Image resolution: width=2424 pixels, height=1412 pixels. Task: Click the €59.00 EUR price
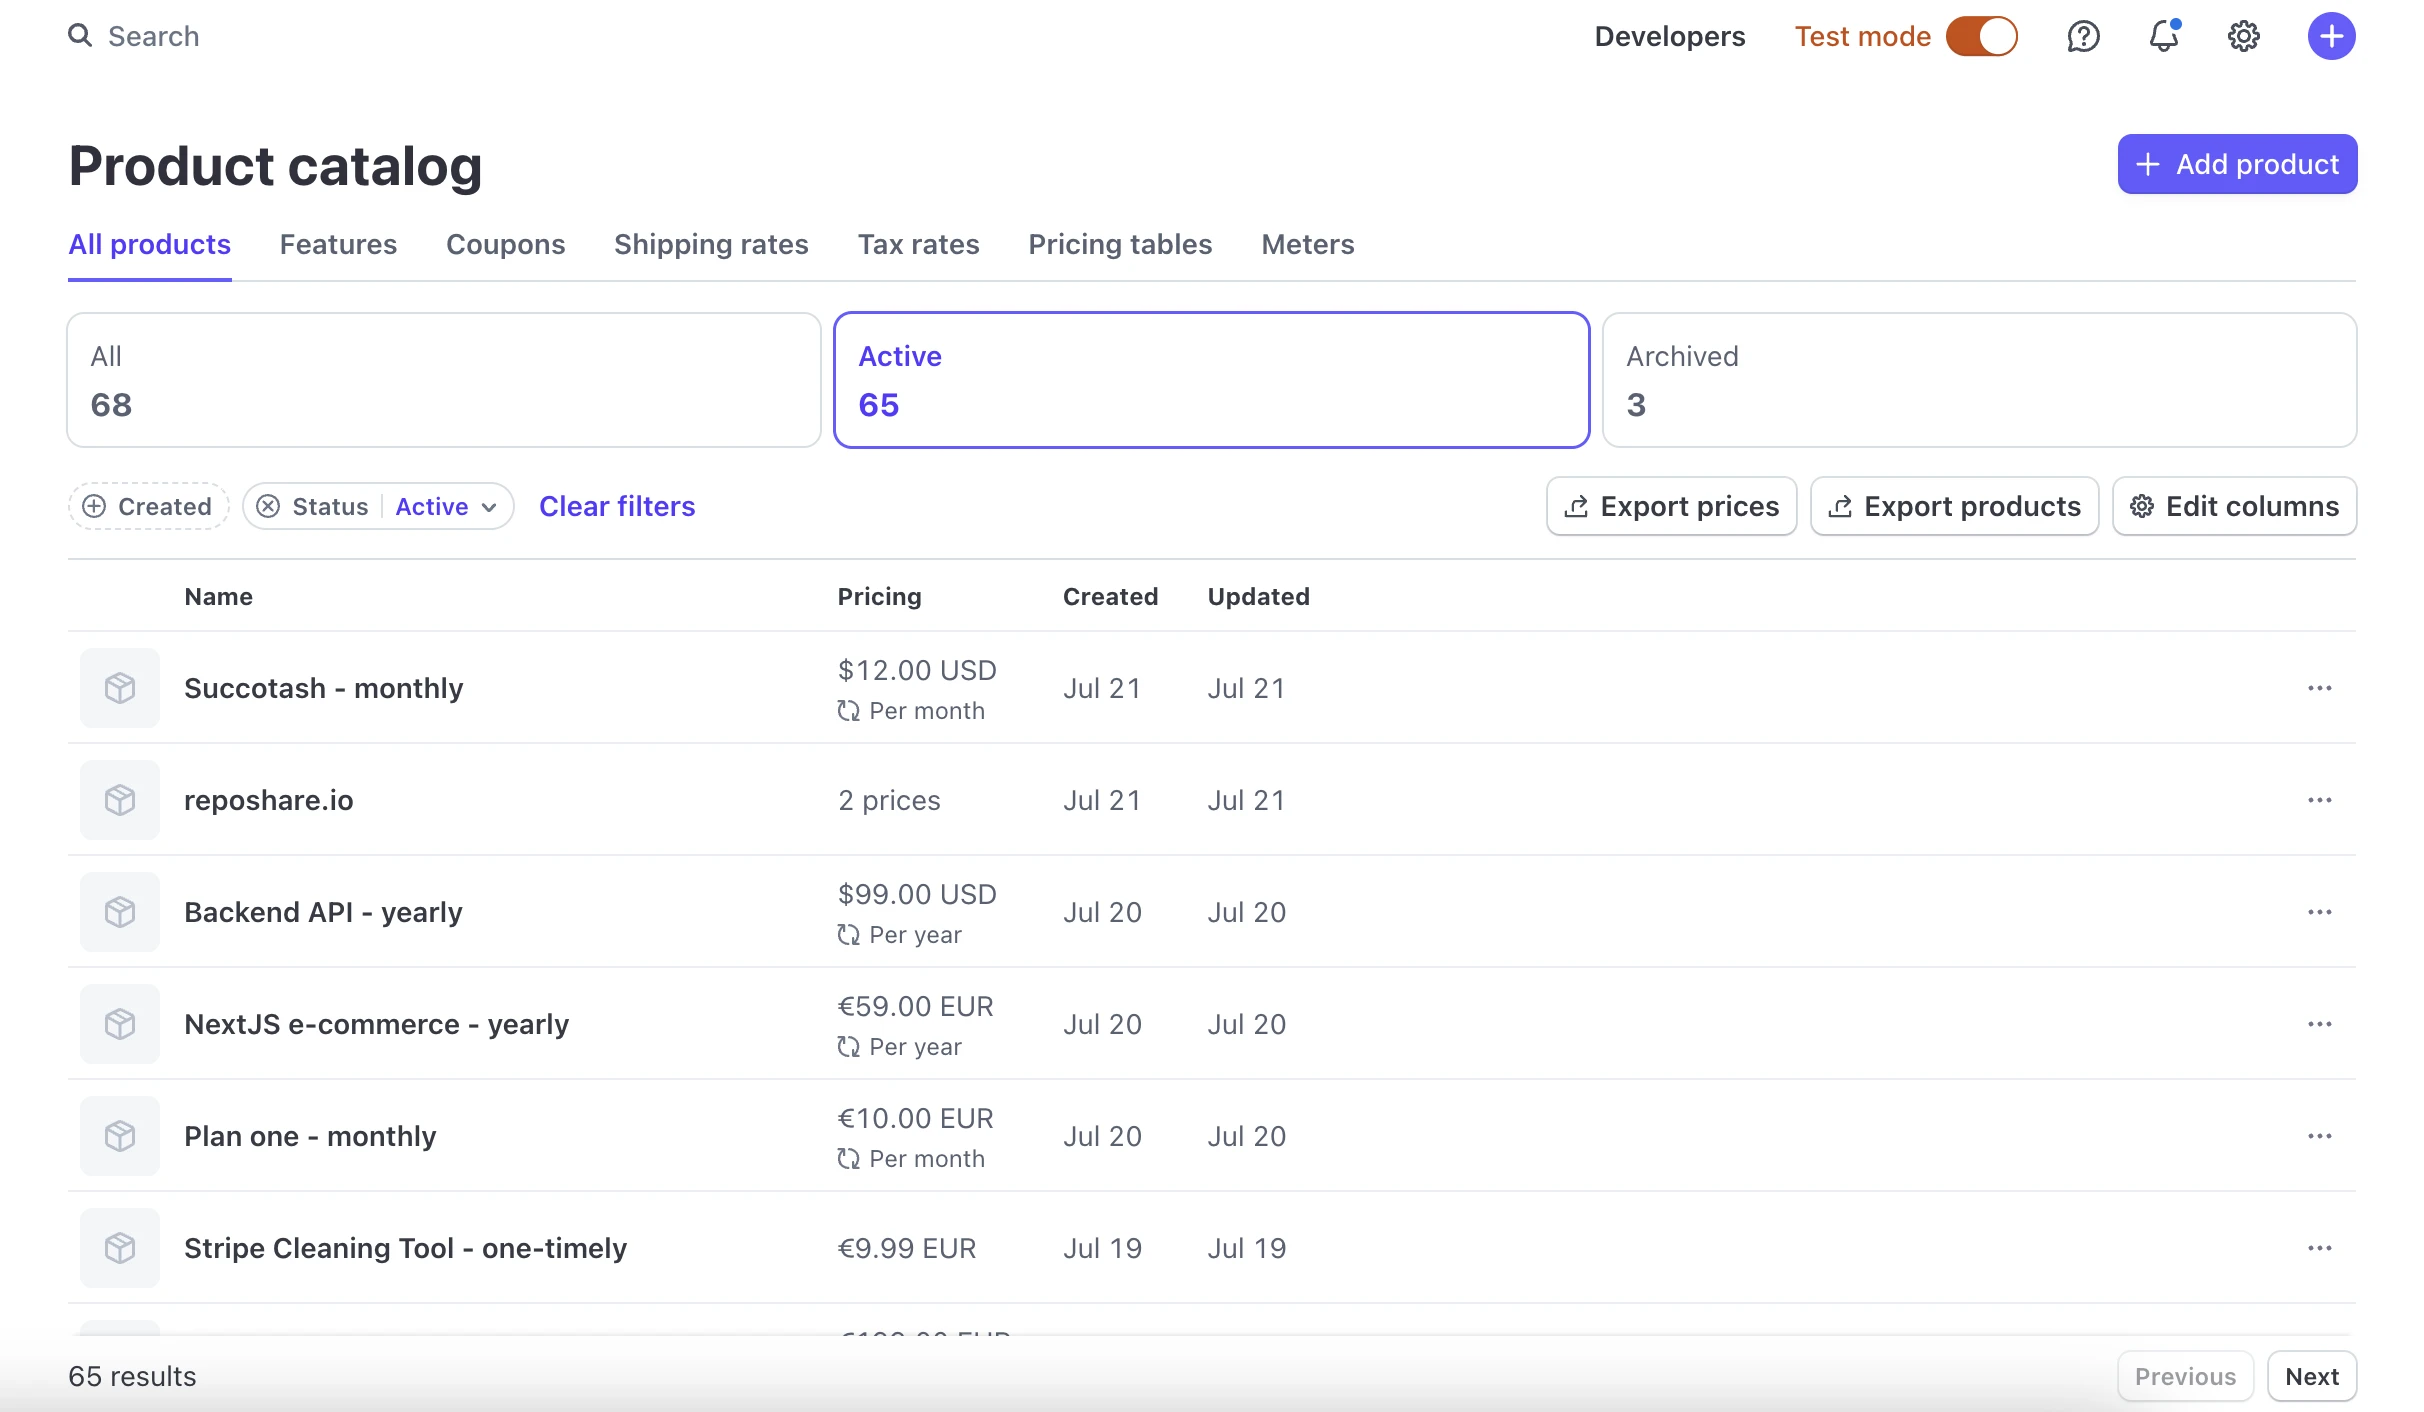tap(915, 1006)
